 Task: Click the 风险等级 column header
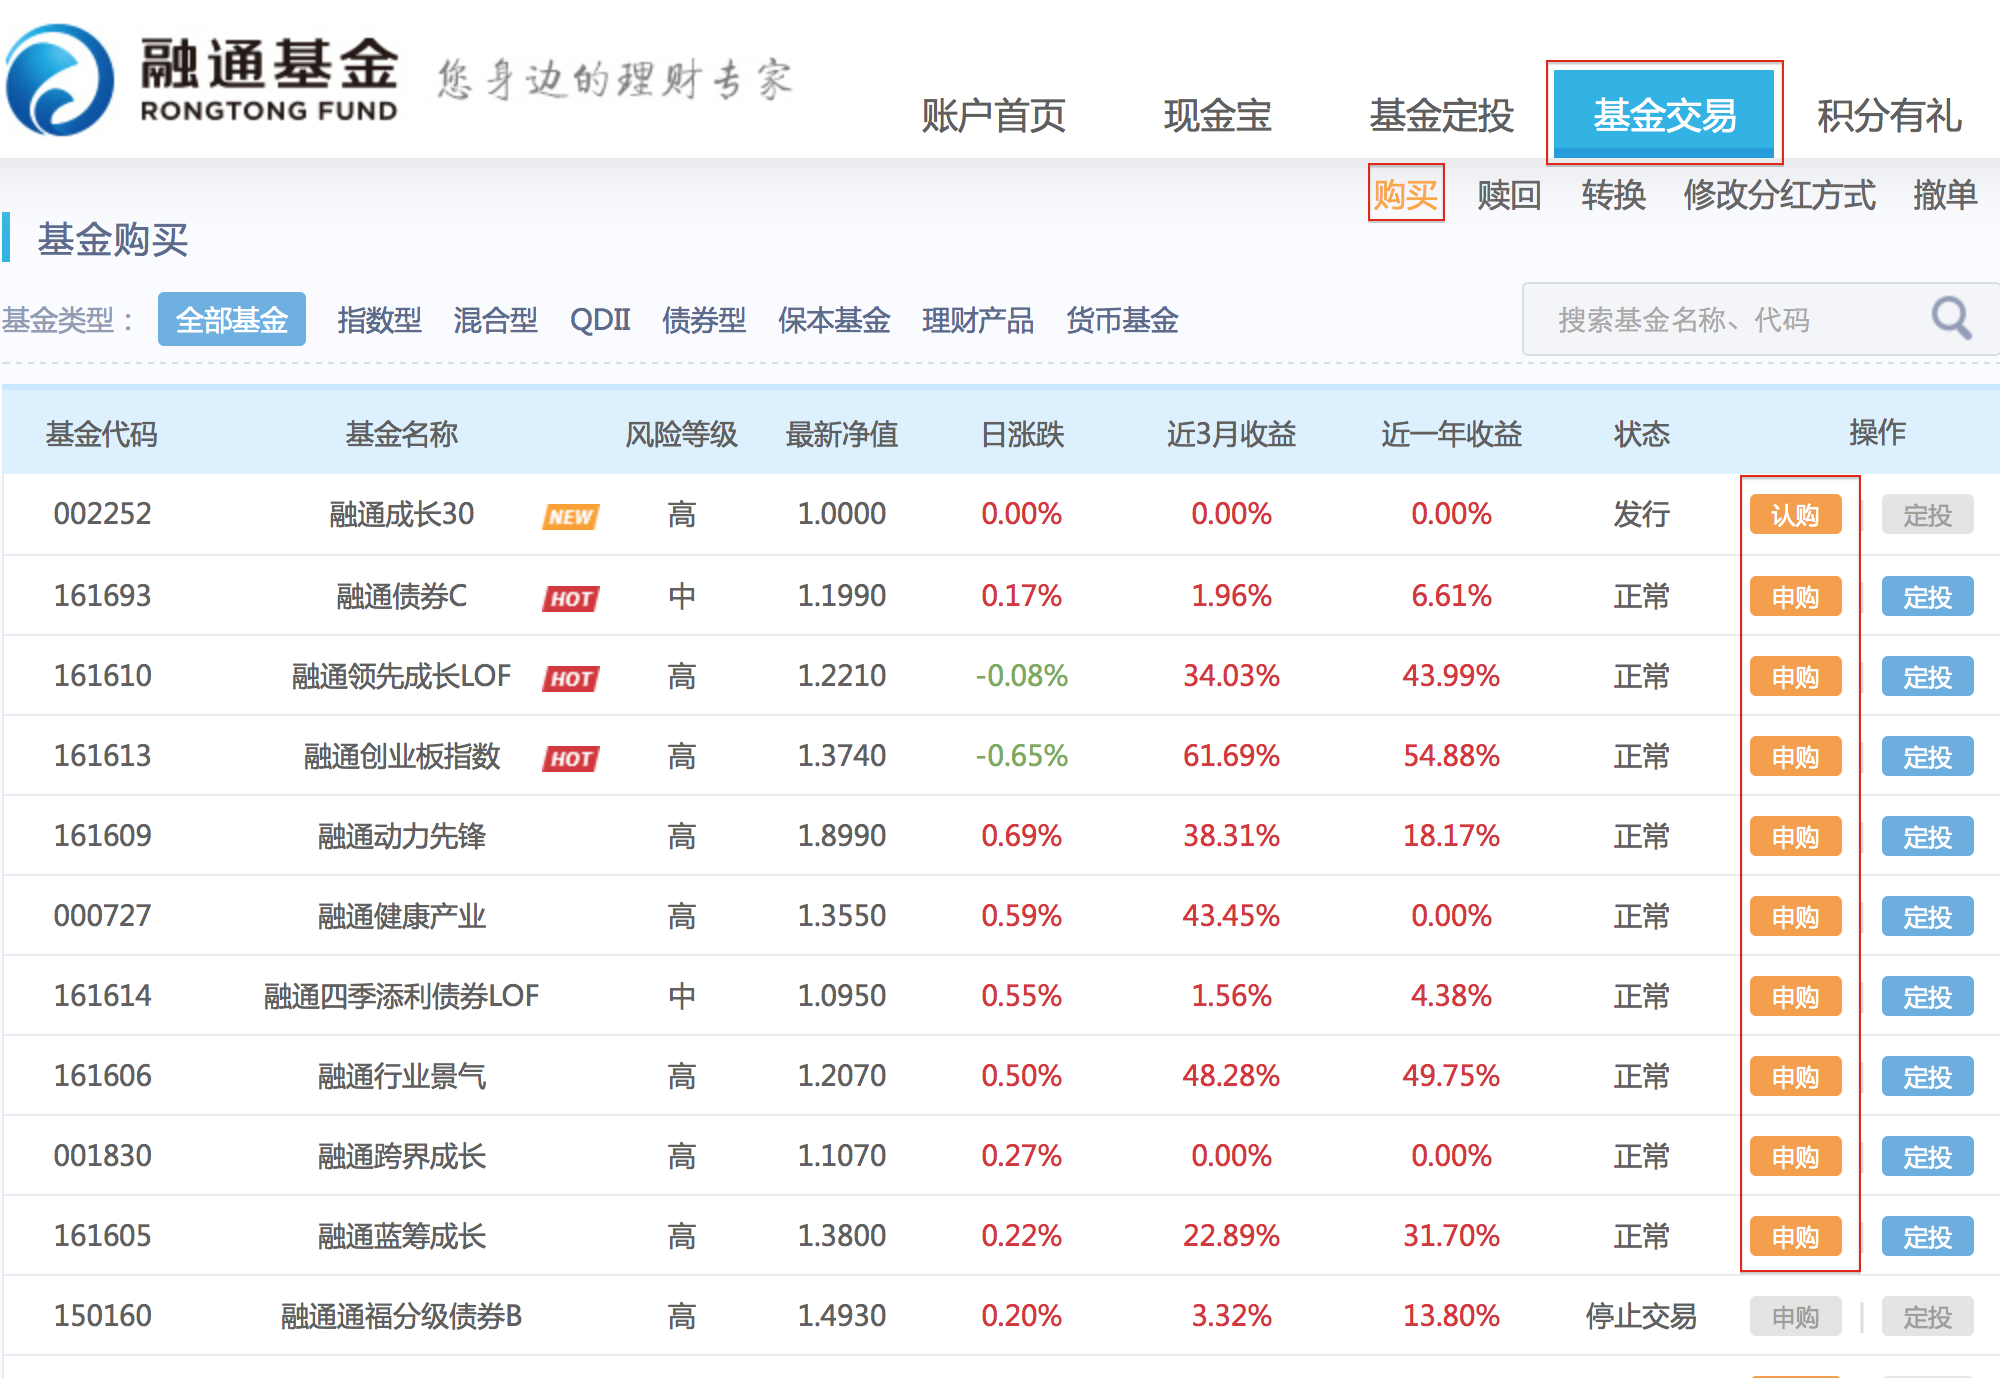pyautogui.click(x=681, y=434)
